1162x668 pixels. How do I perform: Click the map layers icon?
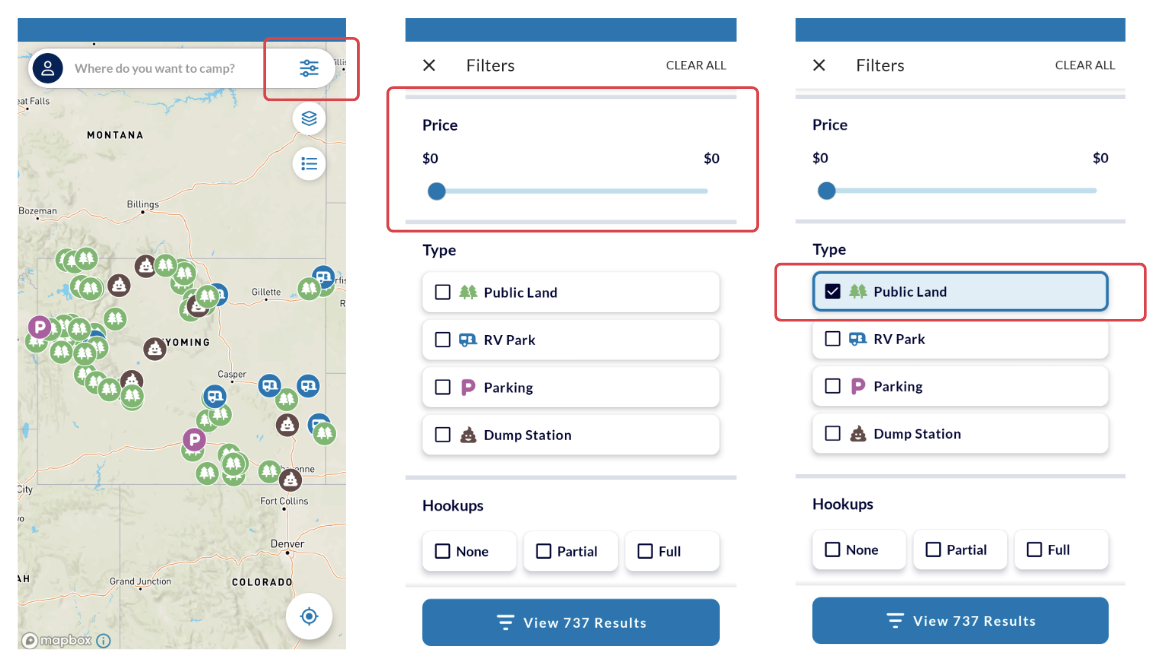pyautogui.click(x=309, y=118)
